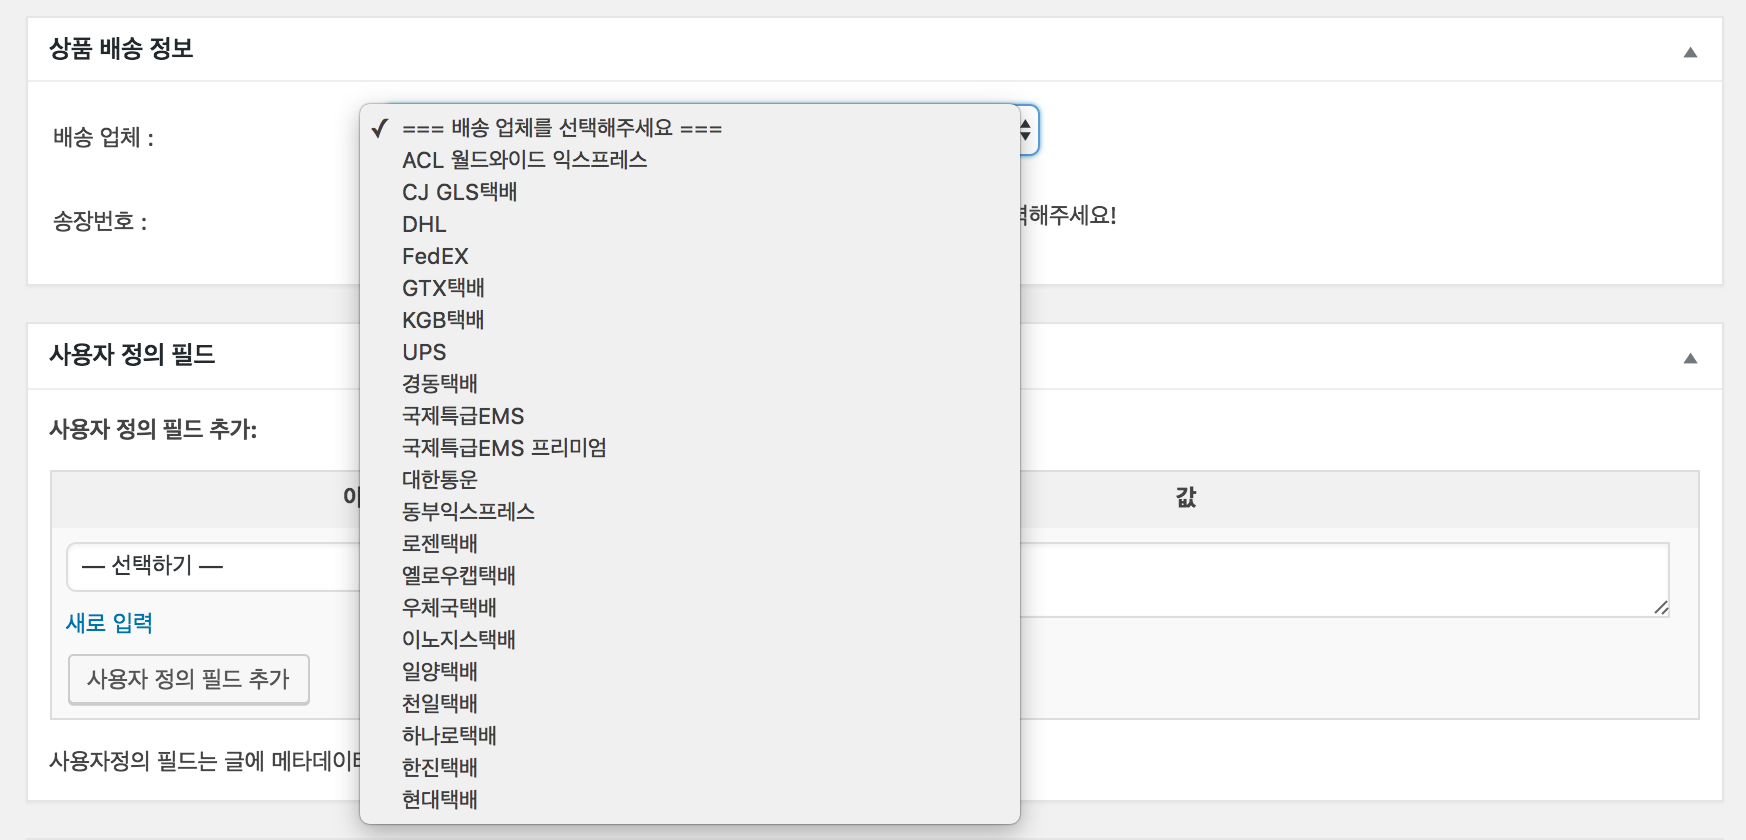
Task: Pick UPS as the courier
Action: [x=689, y=352]
